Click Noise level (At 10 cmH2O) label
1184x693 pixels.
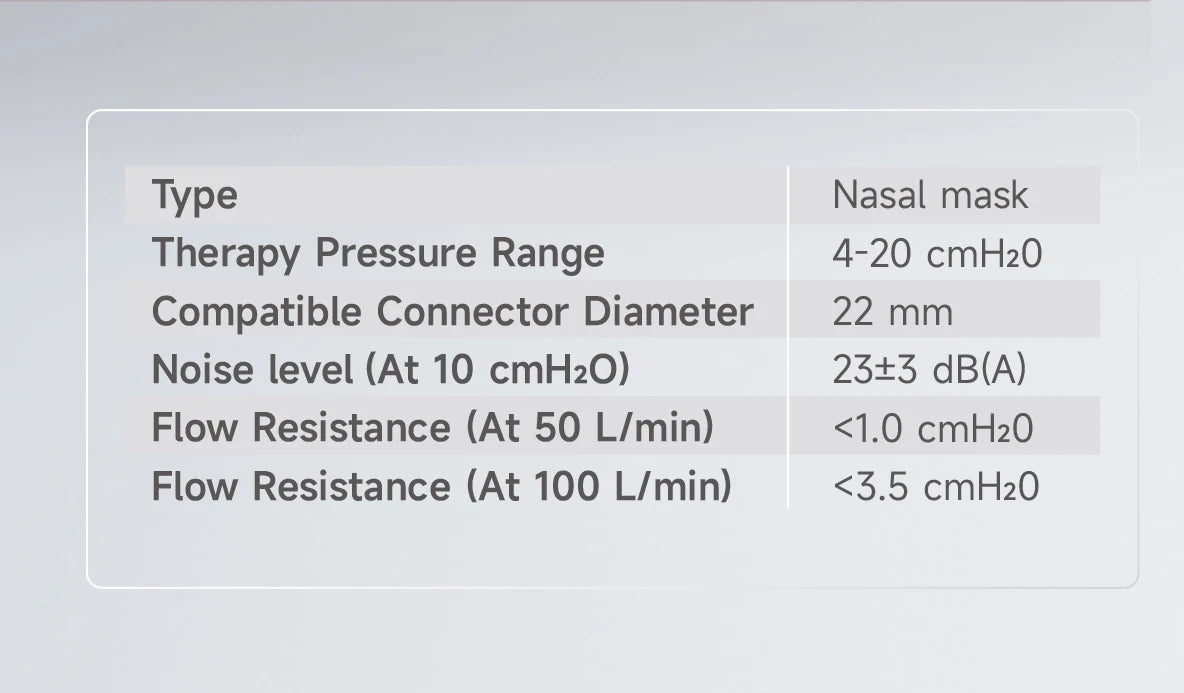click(390, 370)
